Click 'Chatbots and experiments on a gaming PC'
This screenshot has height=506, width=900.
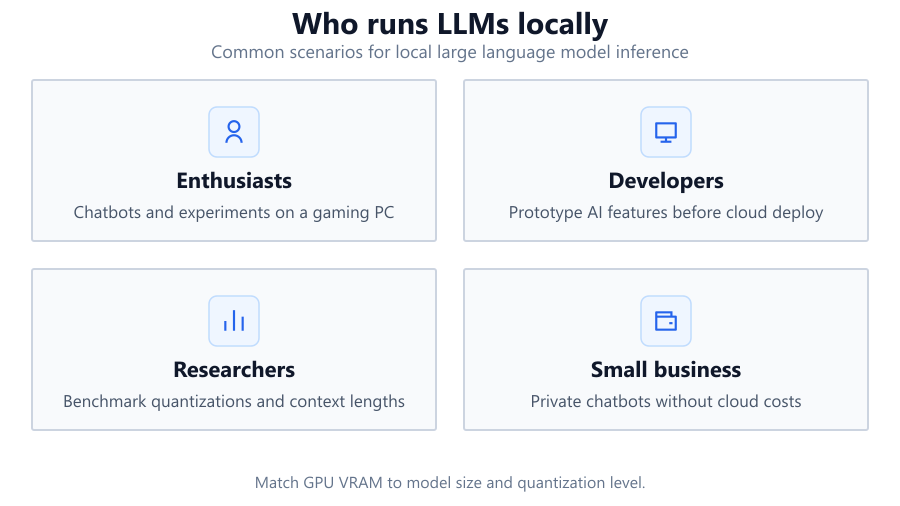tap(234, 212)
